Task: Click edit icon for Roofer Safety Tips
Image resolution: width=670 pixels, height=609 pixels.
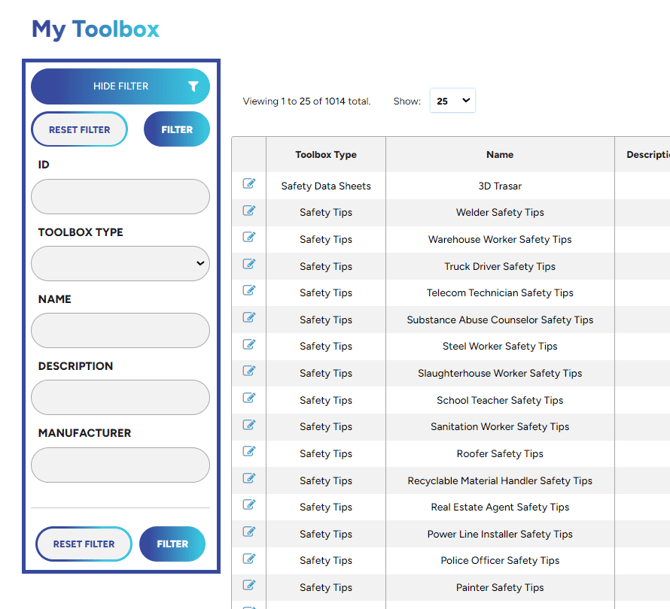Action: coord(249,452)
